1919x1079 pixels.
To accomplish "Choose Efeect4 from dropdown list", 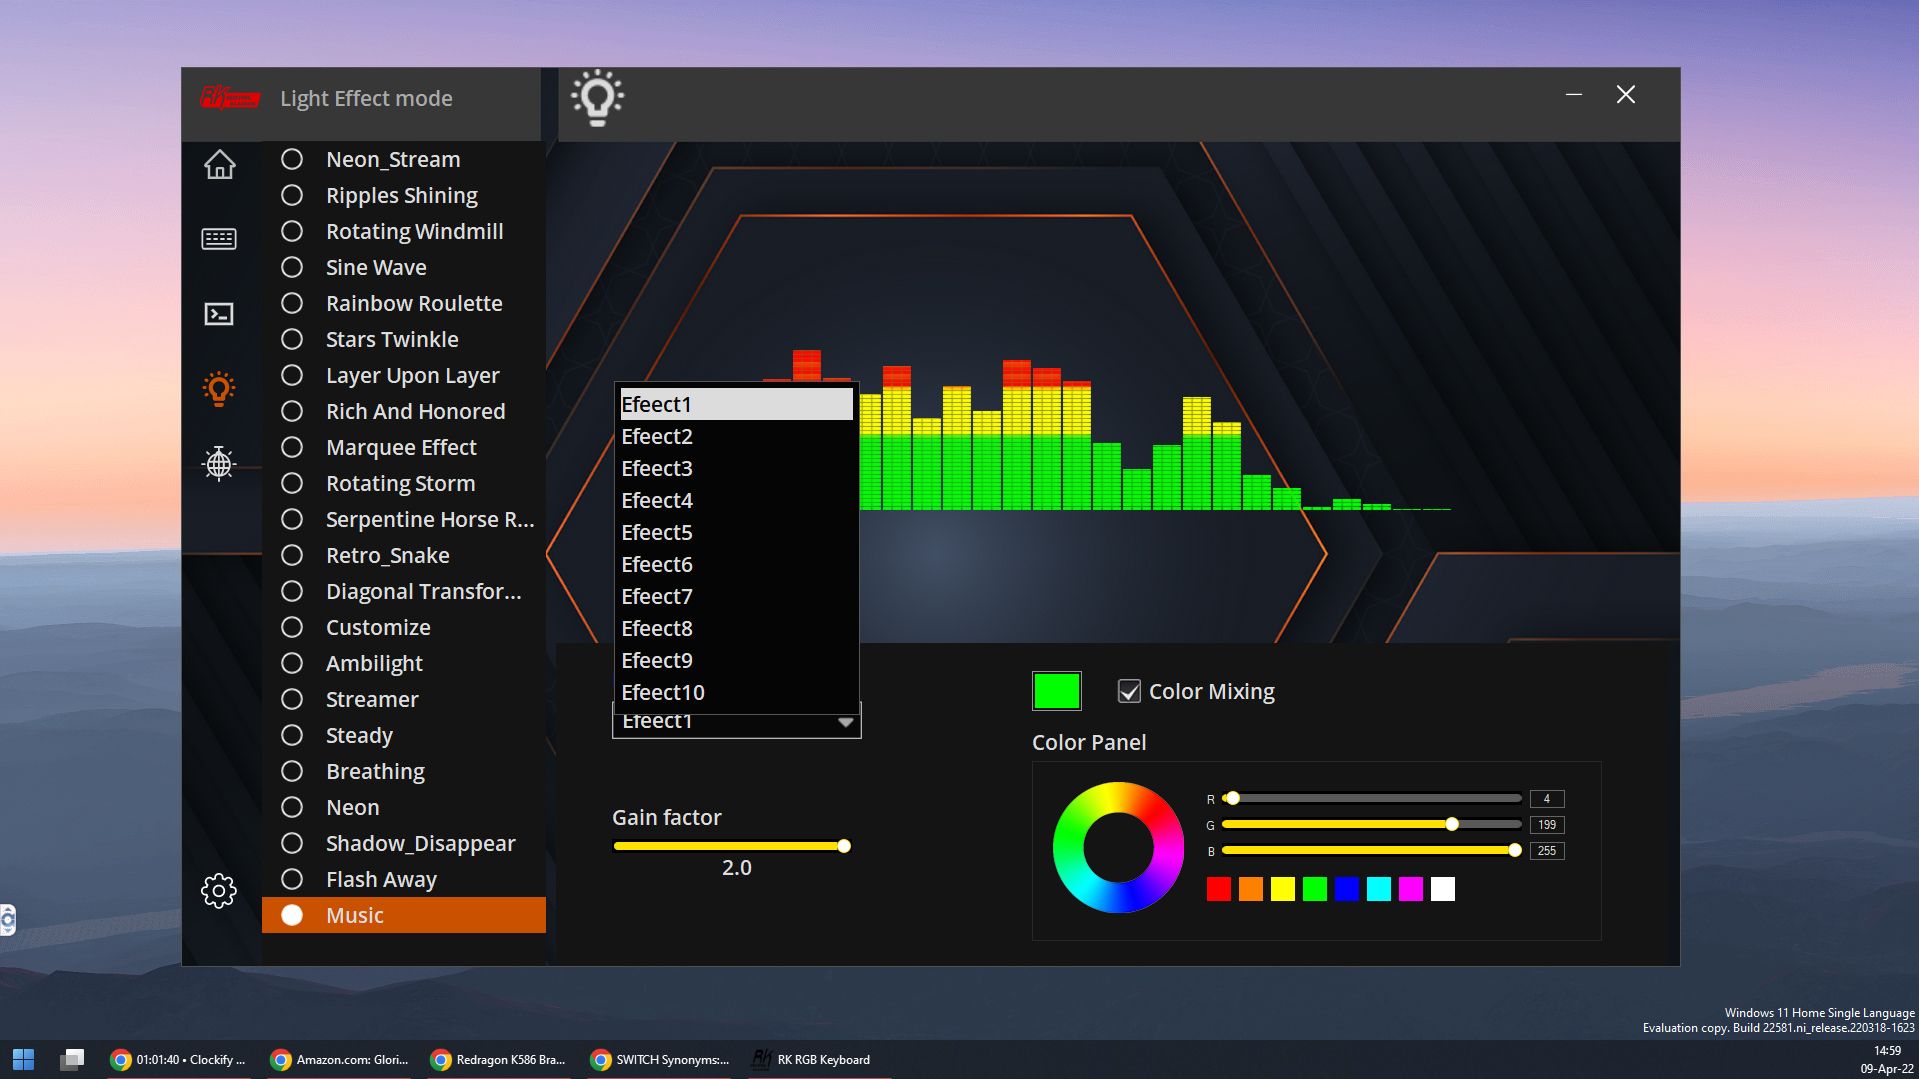I will pyautogui.click(x=736, y=500).
